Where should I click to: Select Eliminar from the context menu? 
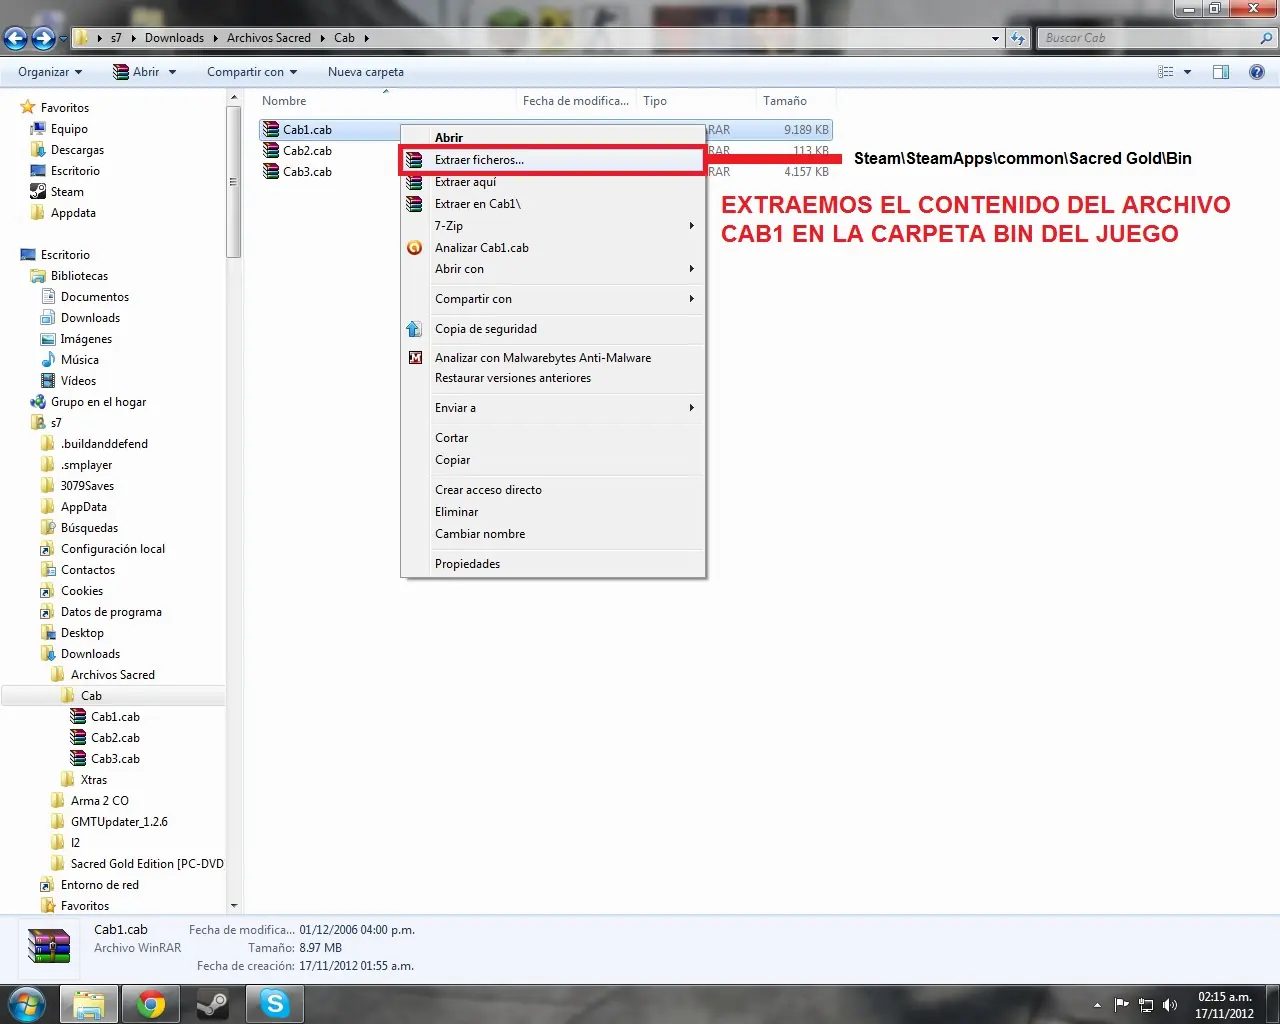point(553,512)
